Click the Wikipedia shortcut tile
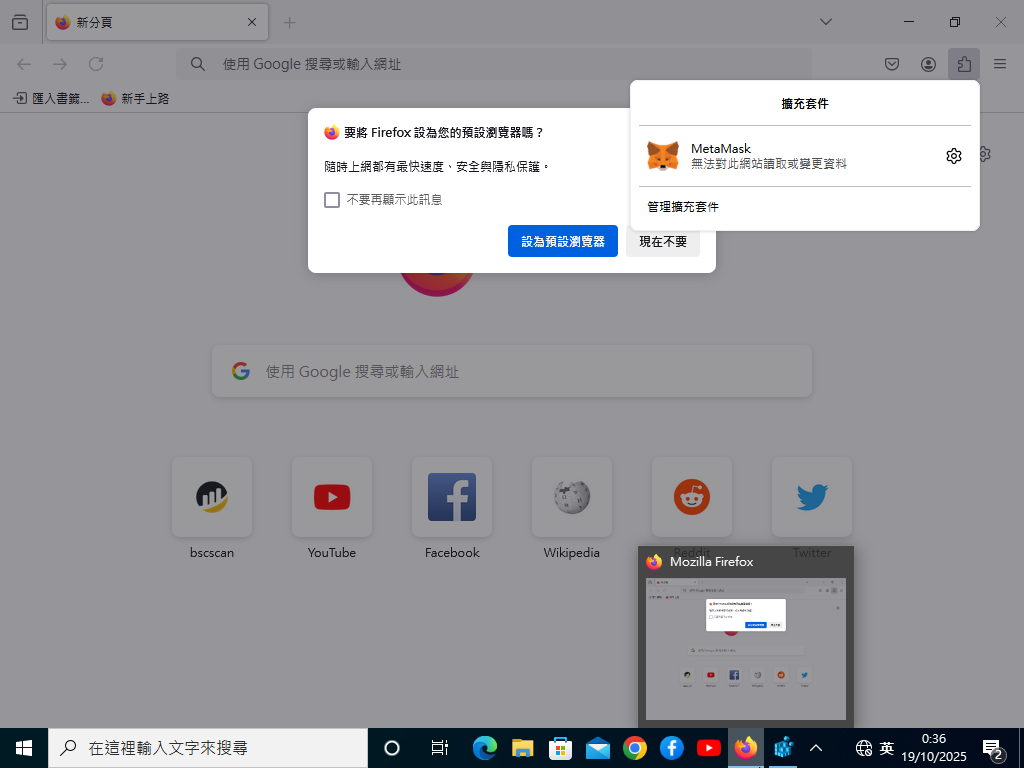Image resolution: width=1024 pixels, height=768 pixels. point(572,497)
